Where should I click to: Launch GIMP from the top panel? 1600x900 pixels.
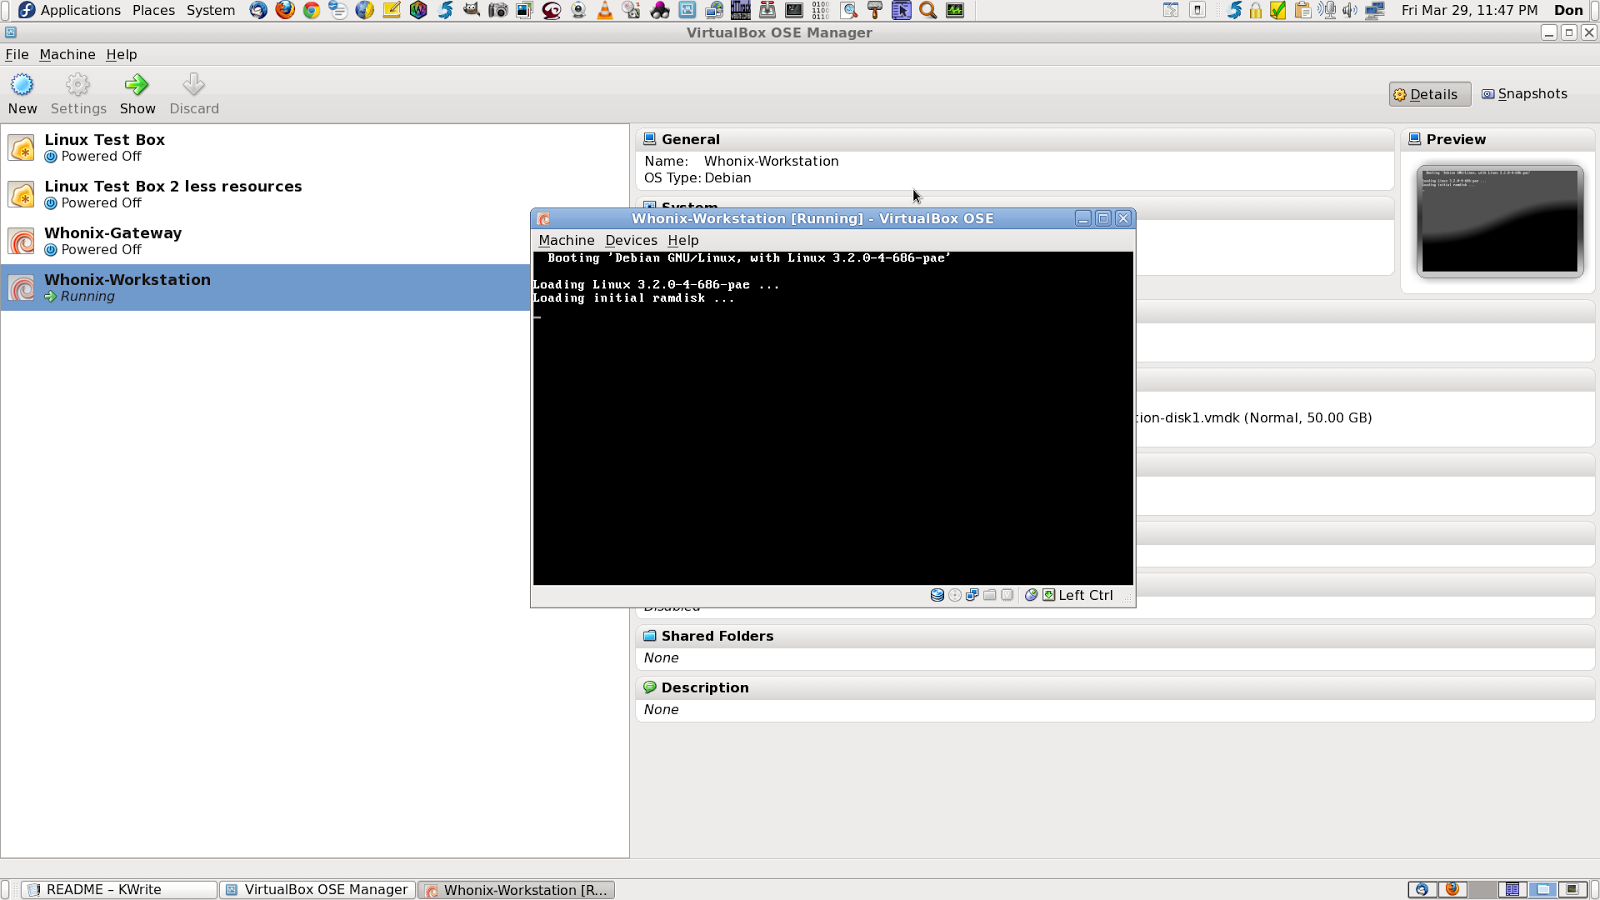(x=471, y=10)
